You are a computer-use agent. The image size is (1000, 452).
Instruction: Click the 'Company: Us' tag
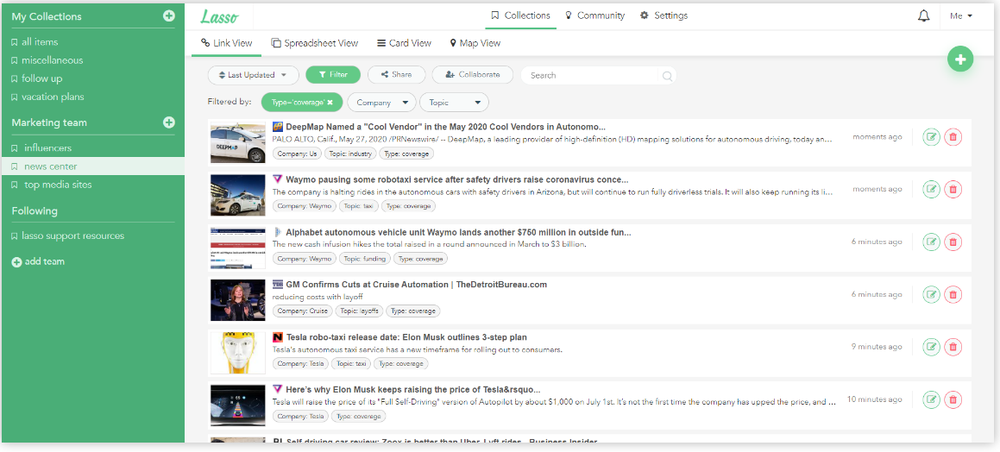click(297, 154)
